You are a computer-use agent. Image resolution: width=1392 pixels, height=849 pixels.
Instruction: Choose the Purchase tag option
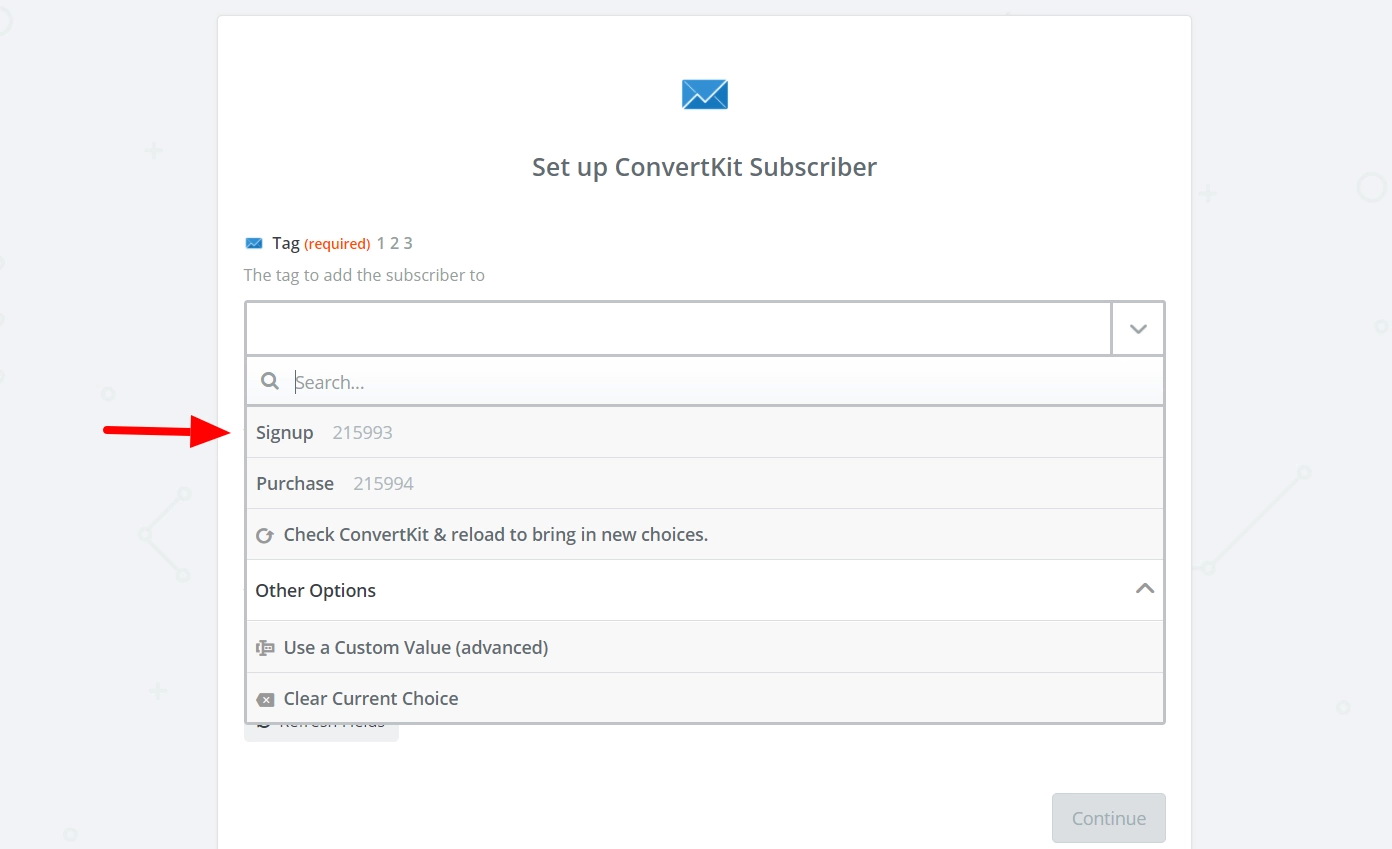705,483
